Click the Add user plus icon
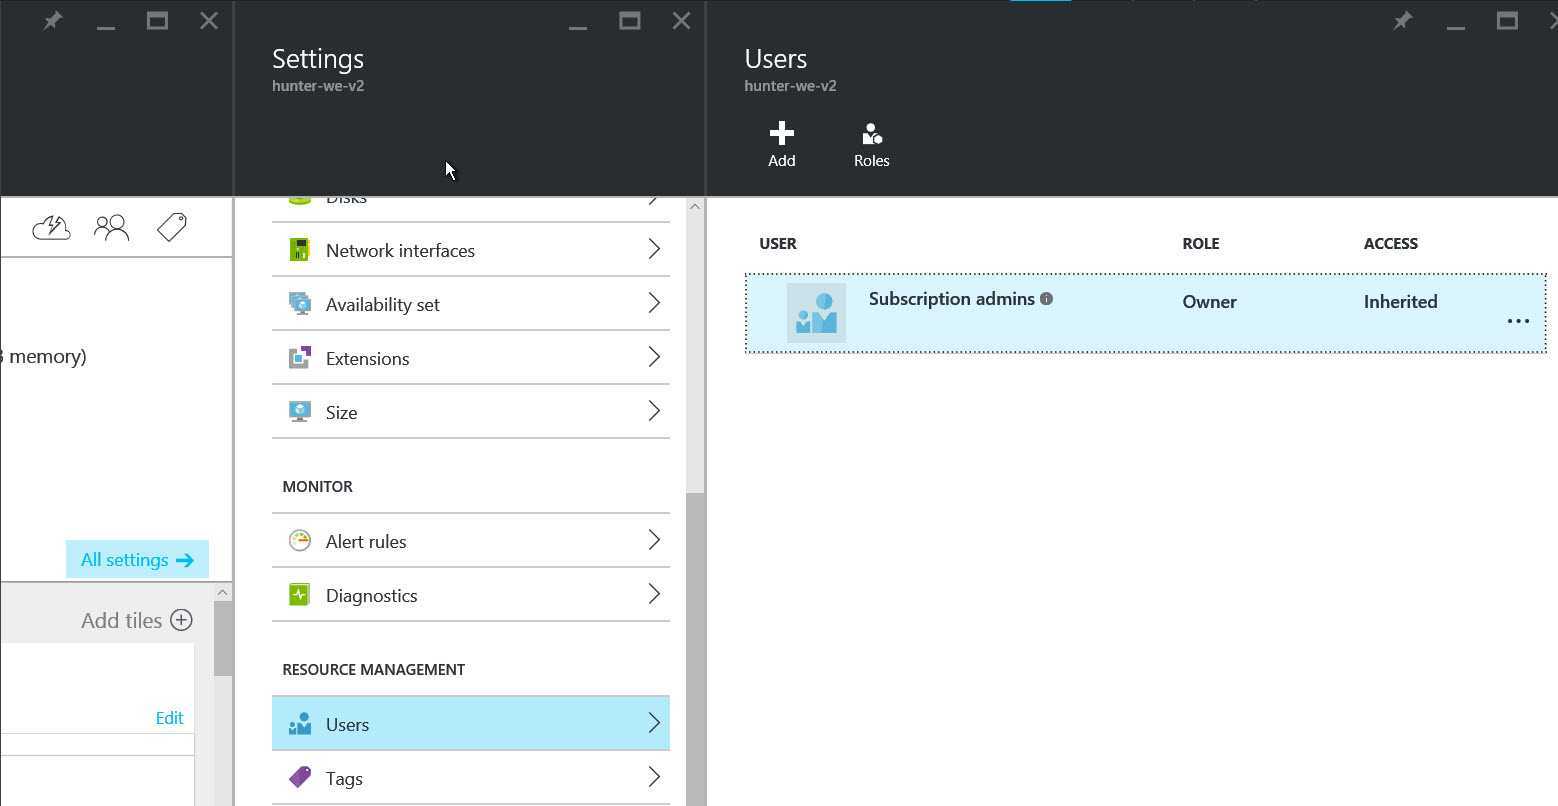The width and height of the screenshot is (1558, 806). pos(781,134)
